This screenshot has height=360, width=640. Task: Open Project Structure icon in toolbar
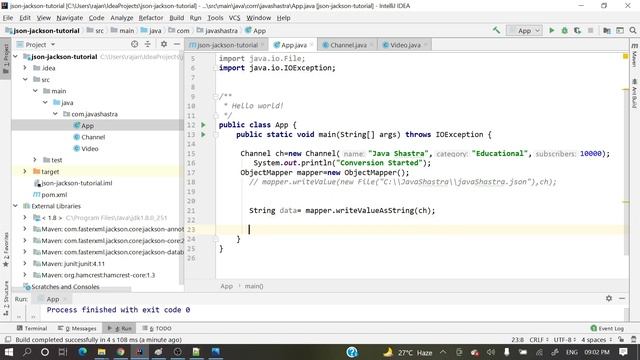pyautogui.click(x=607, y=30)
